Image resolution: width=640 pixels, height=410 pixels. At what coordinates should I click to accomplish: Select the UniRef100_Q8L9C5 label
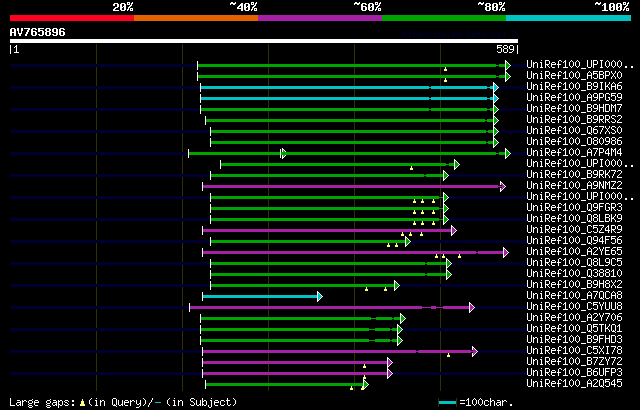(x=574, y=263)
